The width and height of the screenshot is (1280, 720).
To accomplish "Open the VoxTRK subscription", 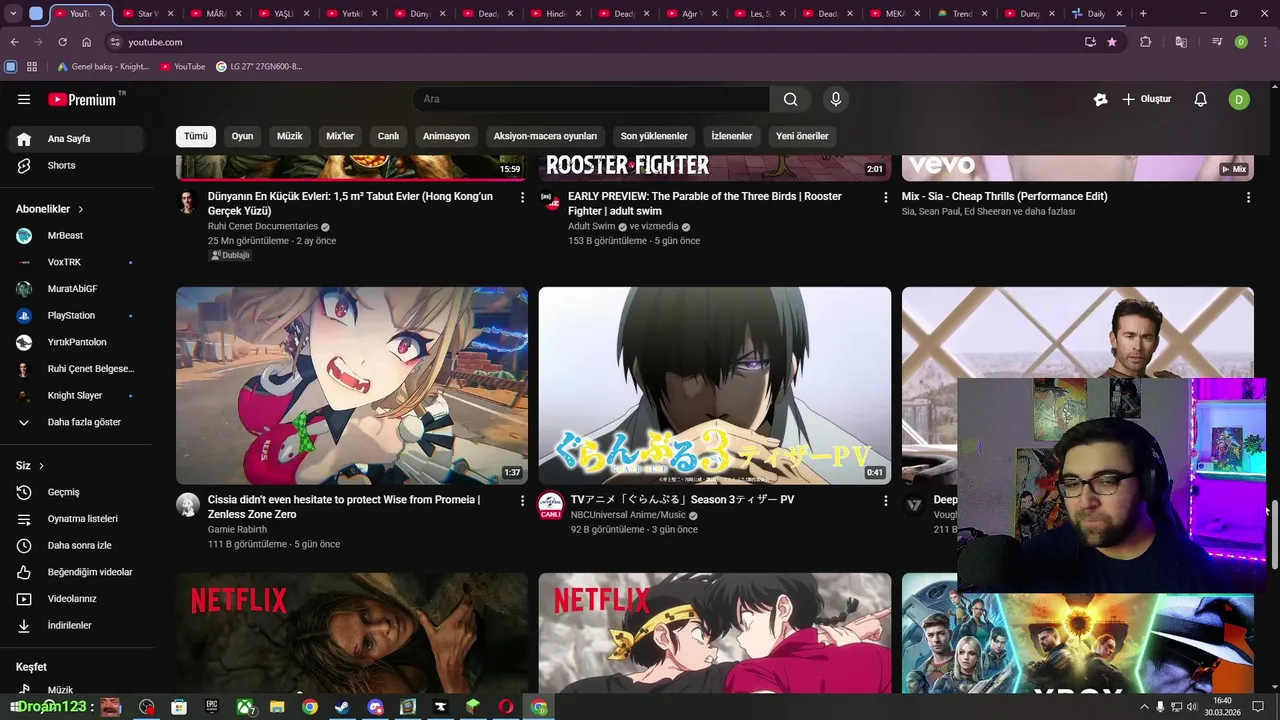I will [76, 262].
